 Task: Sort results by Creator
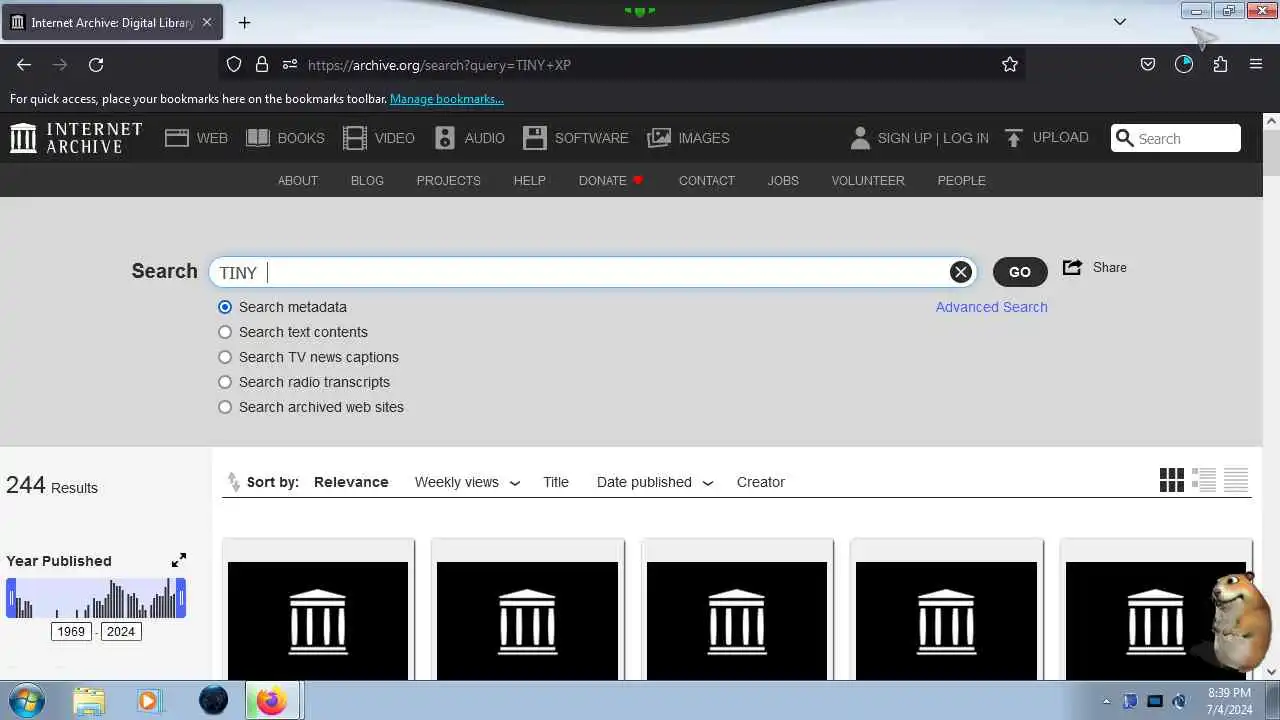tap(761, 482)
